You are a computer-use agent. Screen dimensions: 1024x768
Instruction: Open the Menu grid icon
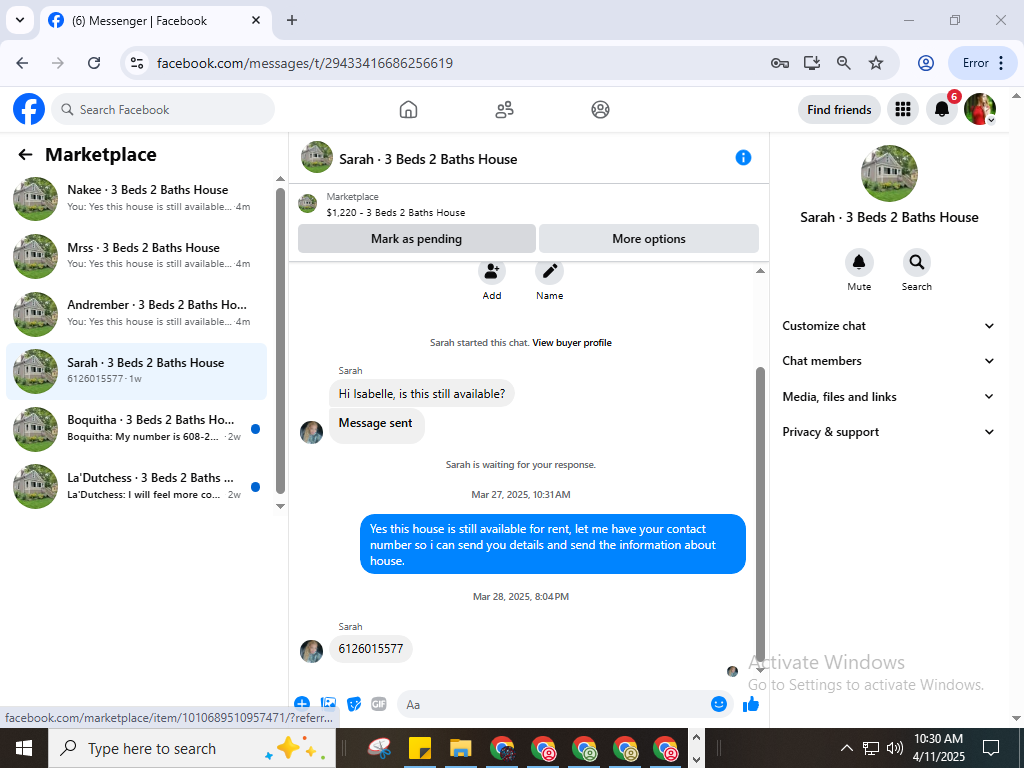(903, 109)
